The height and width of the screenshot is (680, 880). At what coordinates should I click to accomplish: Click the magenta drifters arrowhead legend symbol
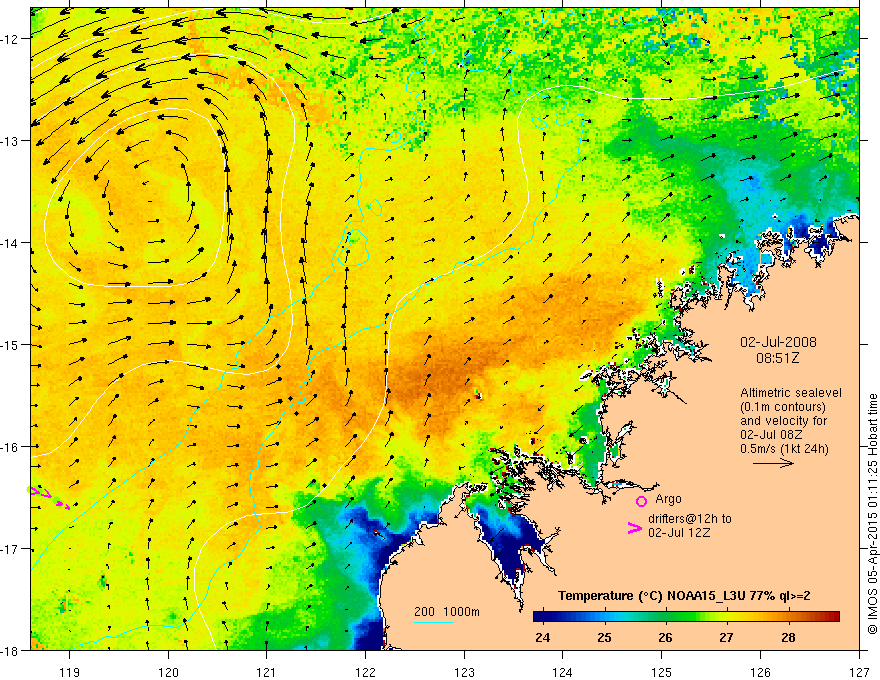634,528
